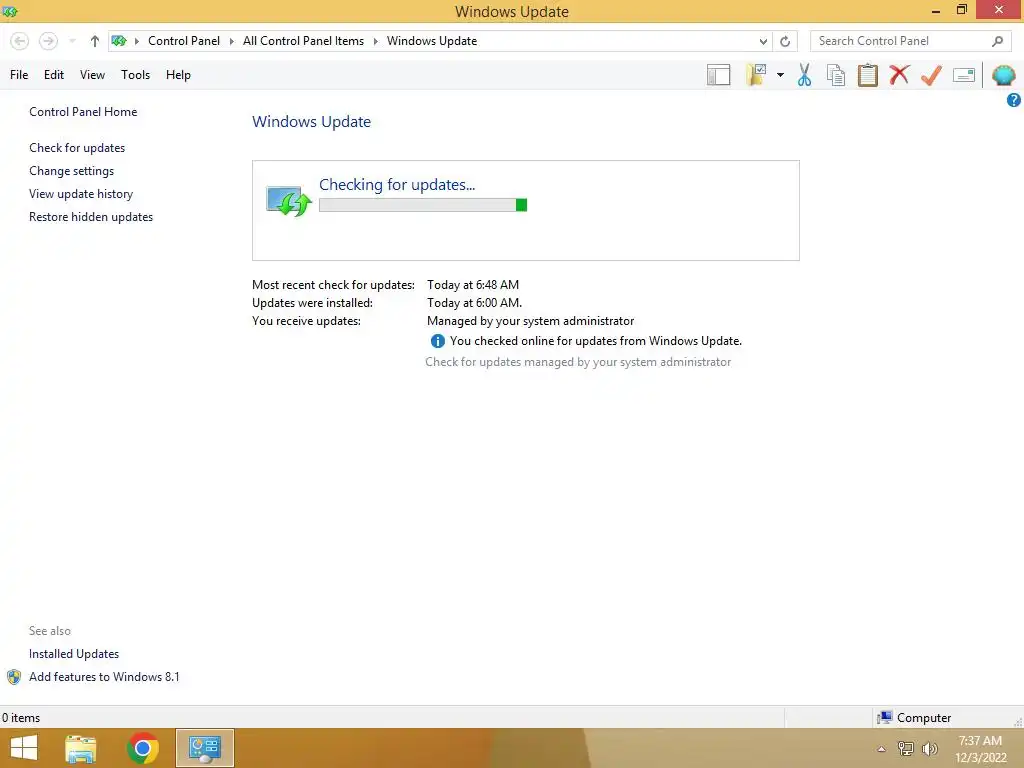1024x768 pixels.
Task: Click the Properties card toolbar icon
Action: pyautogui.click(x=964, y=75)
